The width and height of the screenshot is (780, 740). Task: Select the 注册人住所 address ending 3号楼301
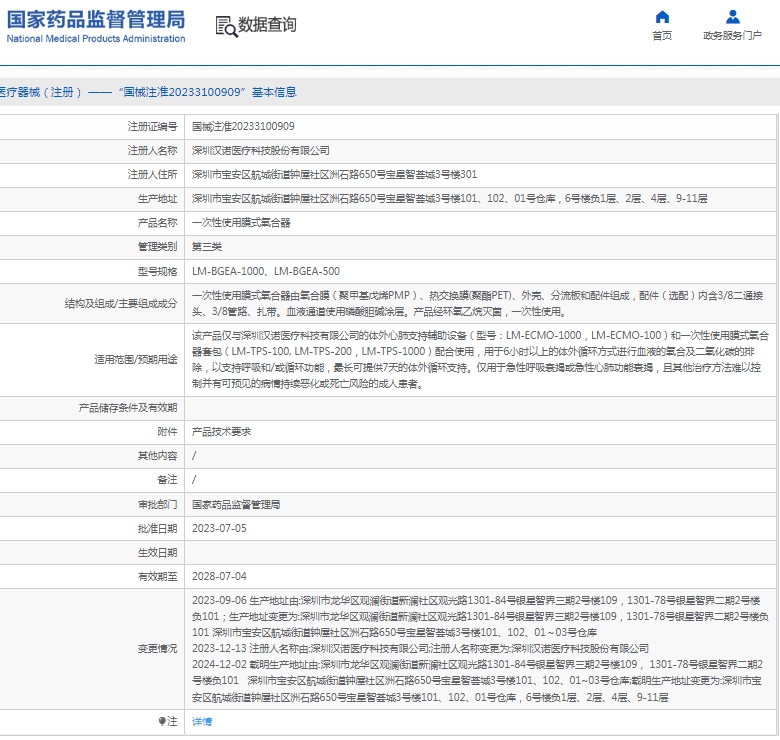tap(334, 175)
